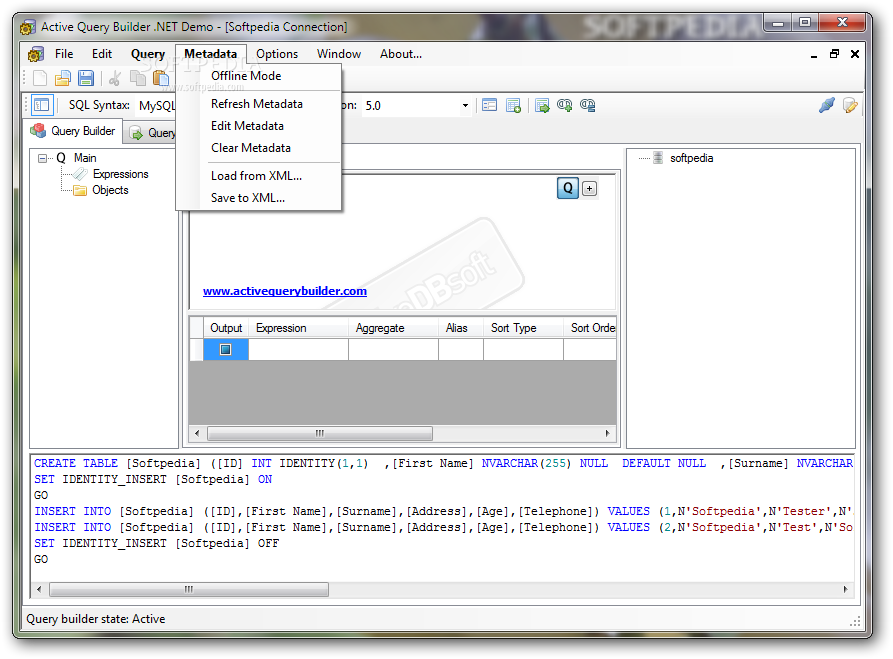
Task: Click the Expression column header
Action: (x=298, y=328)
